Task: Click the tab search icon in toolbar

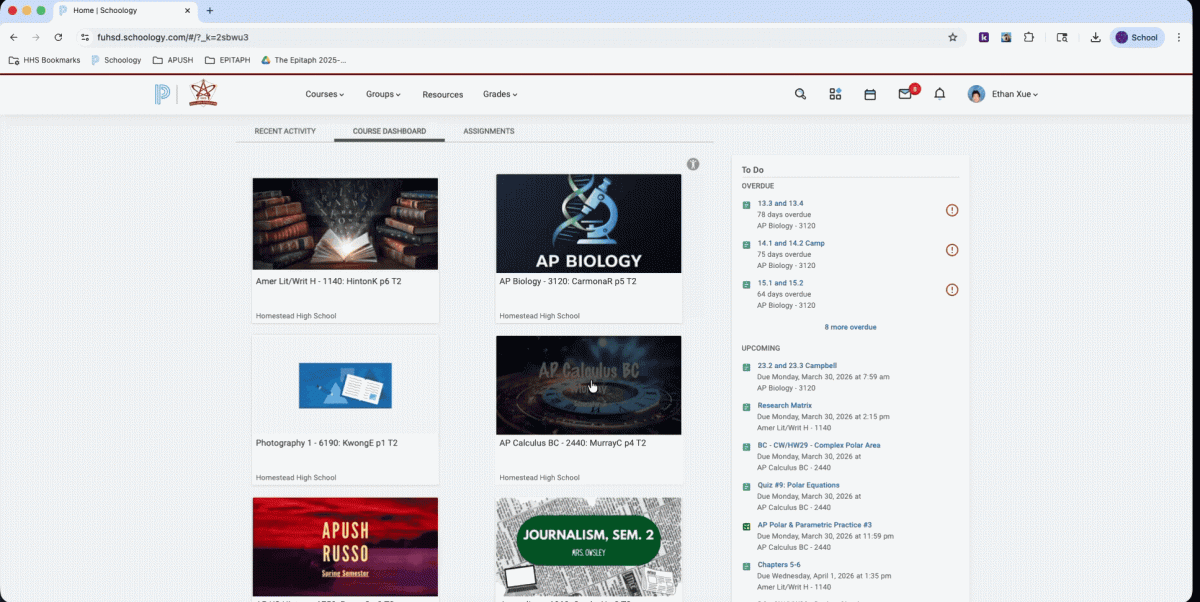Action: tap(1062, 37)
